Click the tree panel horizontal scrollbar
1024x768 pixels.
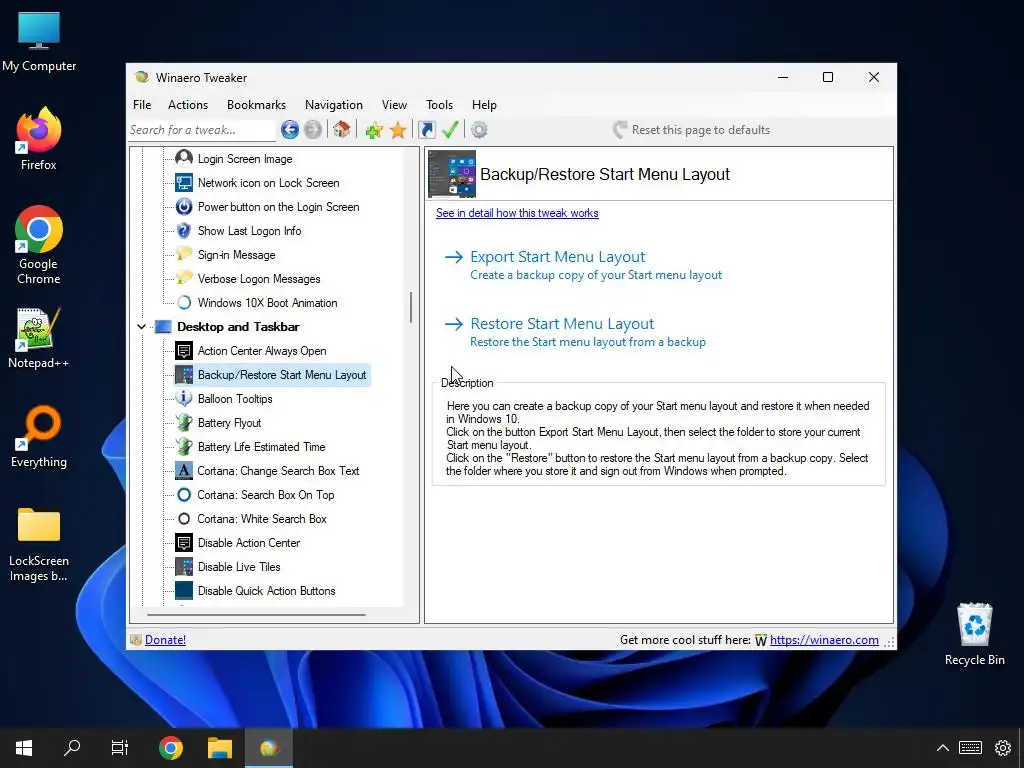256,615
